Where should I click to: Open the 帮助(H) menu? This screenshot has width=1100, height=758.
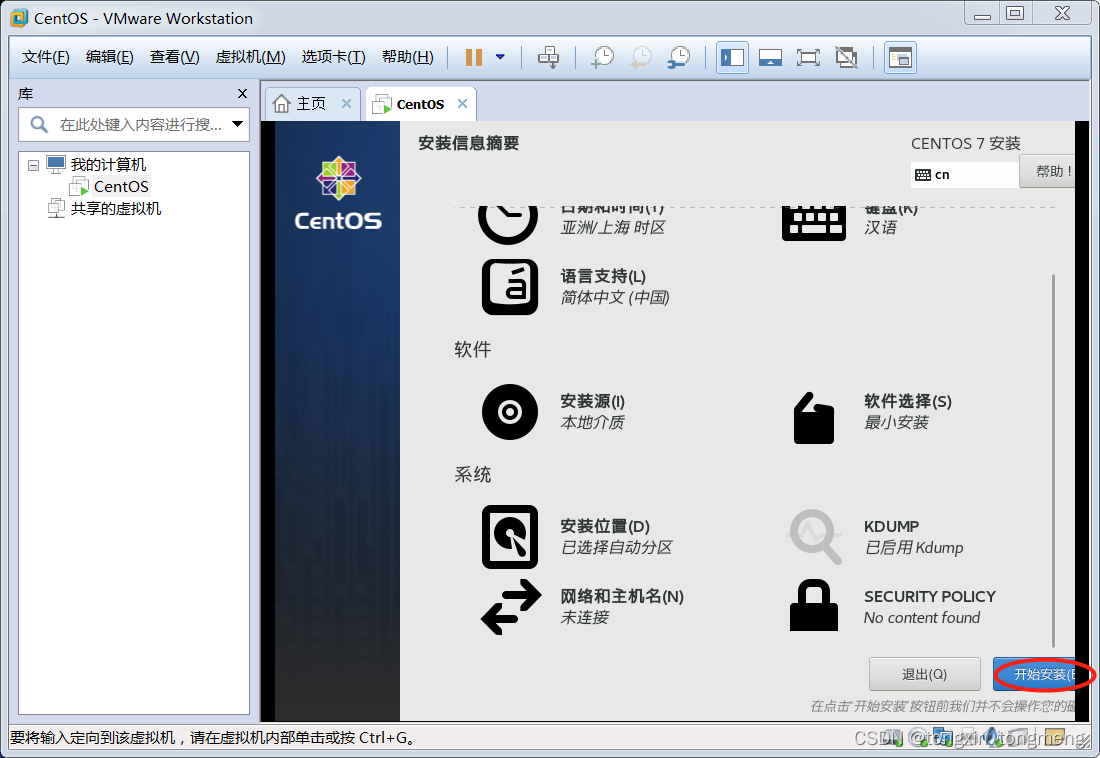pos(408,57)
